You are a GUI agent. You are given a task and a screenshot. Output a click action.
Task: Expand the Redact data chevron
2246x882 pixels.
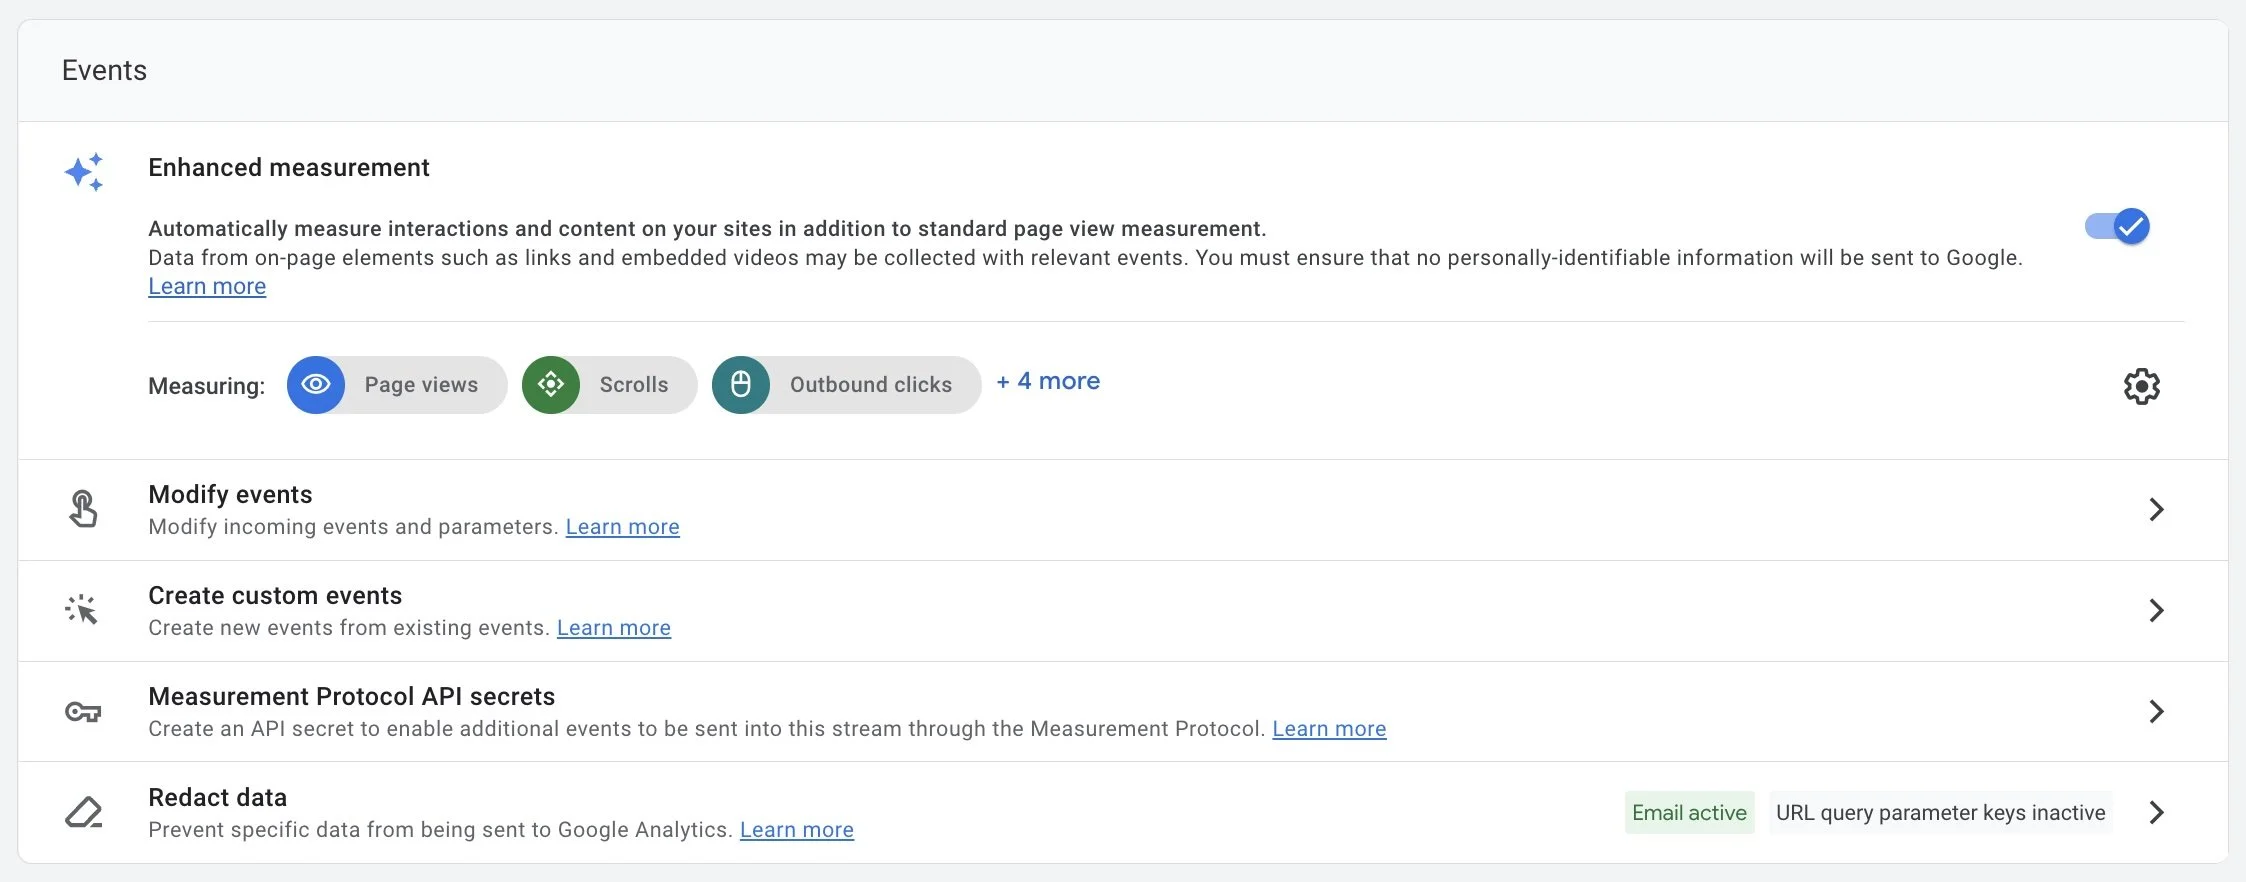coord(2156,813)
